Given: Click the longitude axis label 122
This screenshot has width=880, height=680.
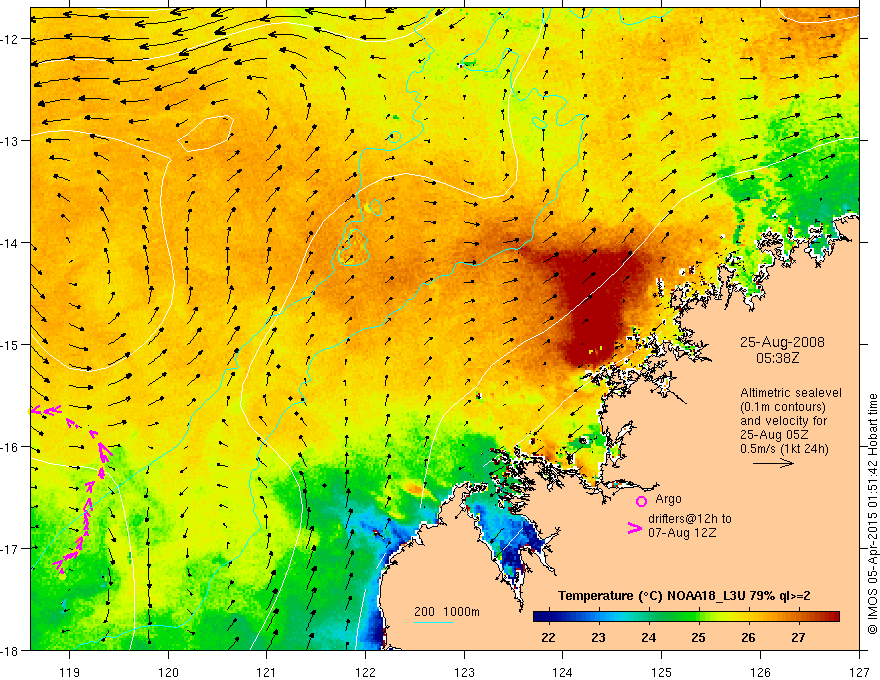Looking at the screenshot, I should pos(365,672).
